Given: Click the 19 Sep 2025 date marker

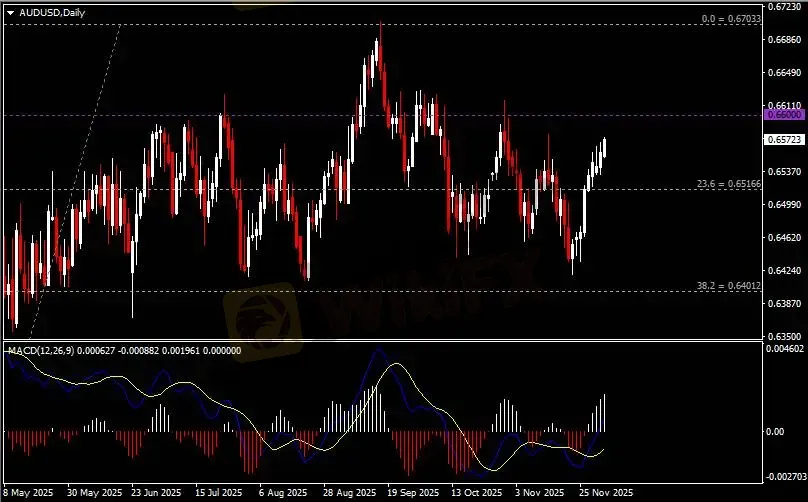Looking at the screenshot, I should 413,493.
